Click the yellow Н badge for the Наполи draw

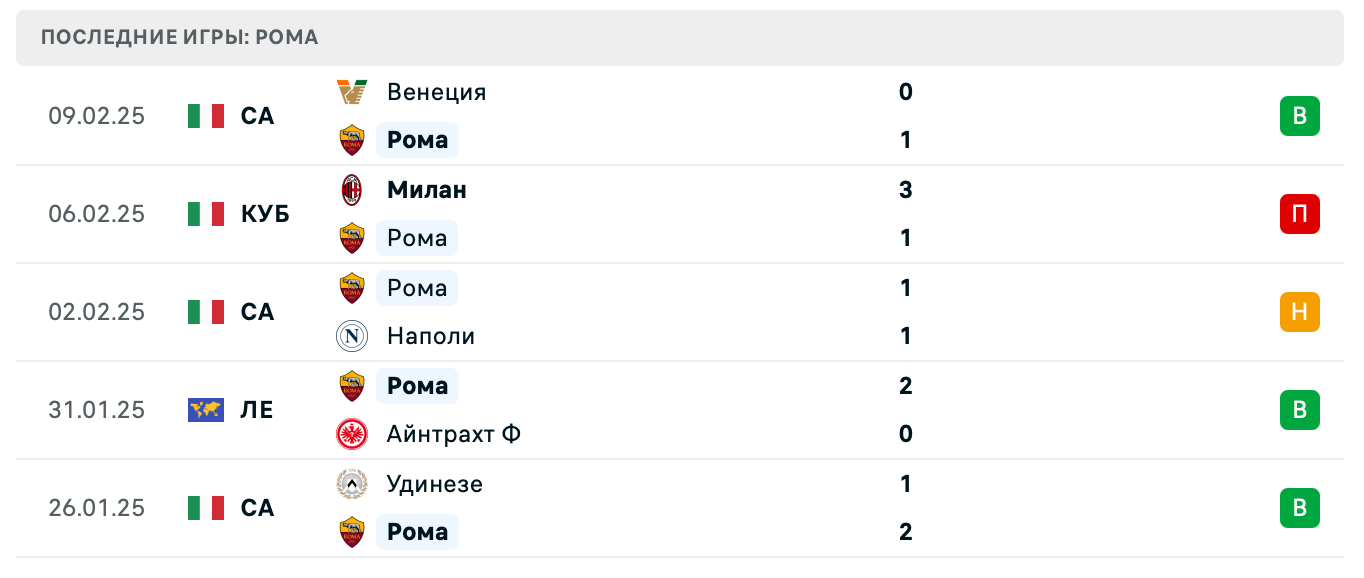click(x=1299, y=312)
